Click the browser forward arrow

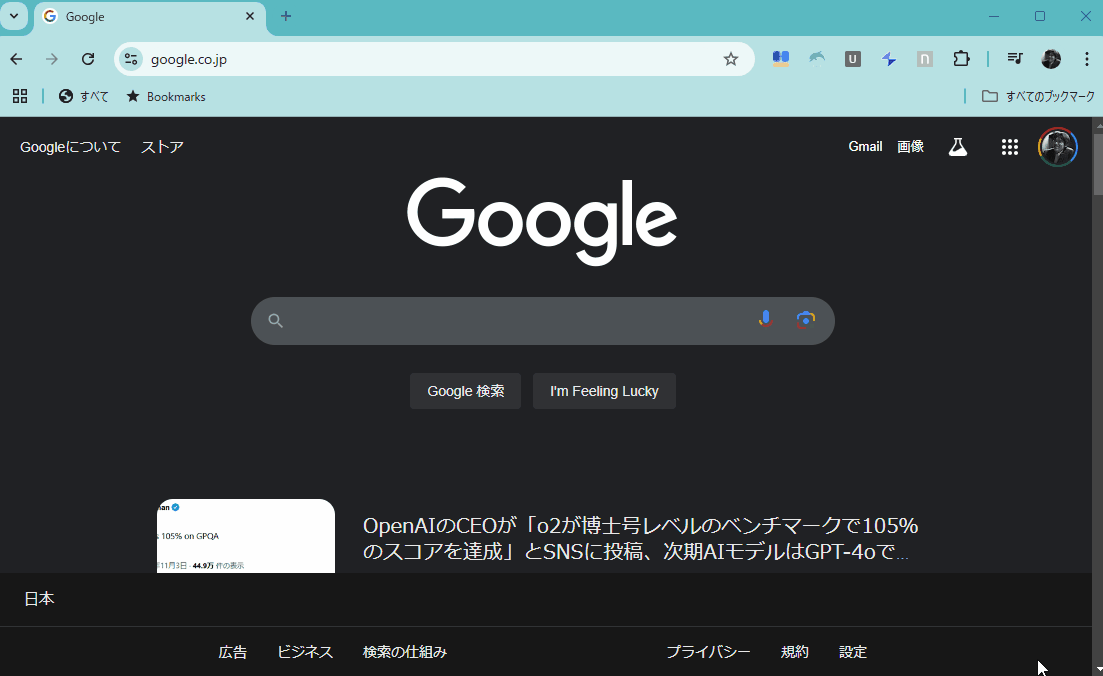coord(51,59)
